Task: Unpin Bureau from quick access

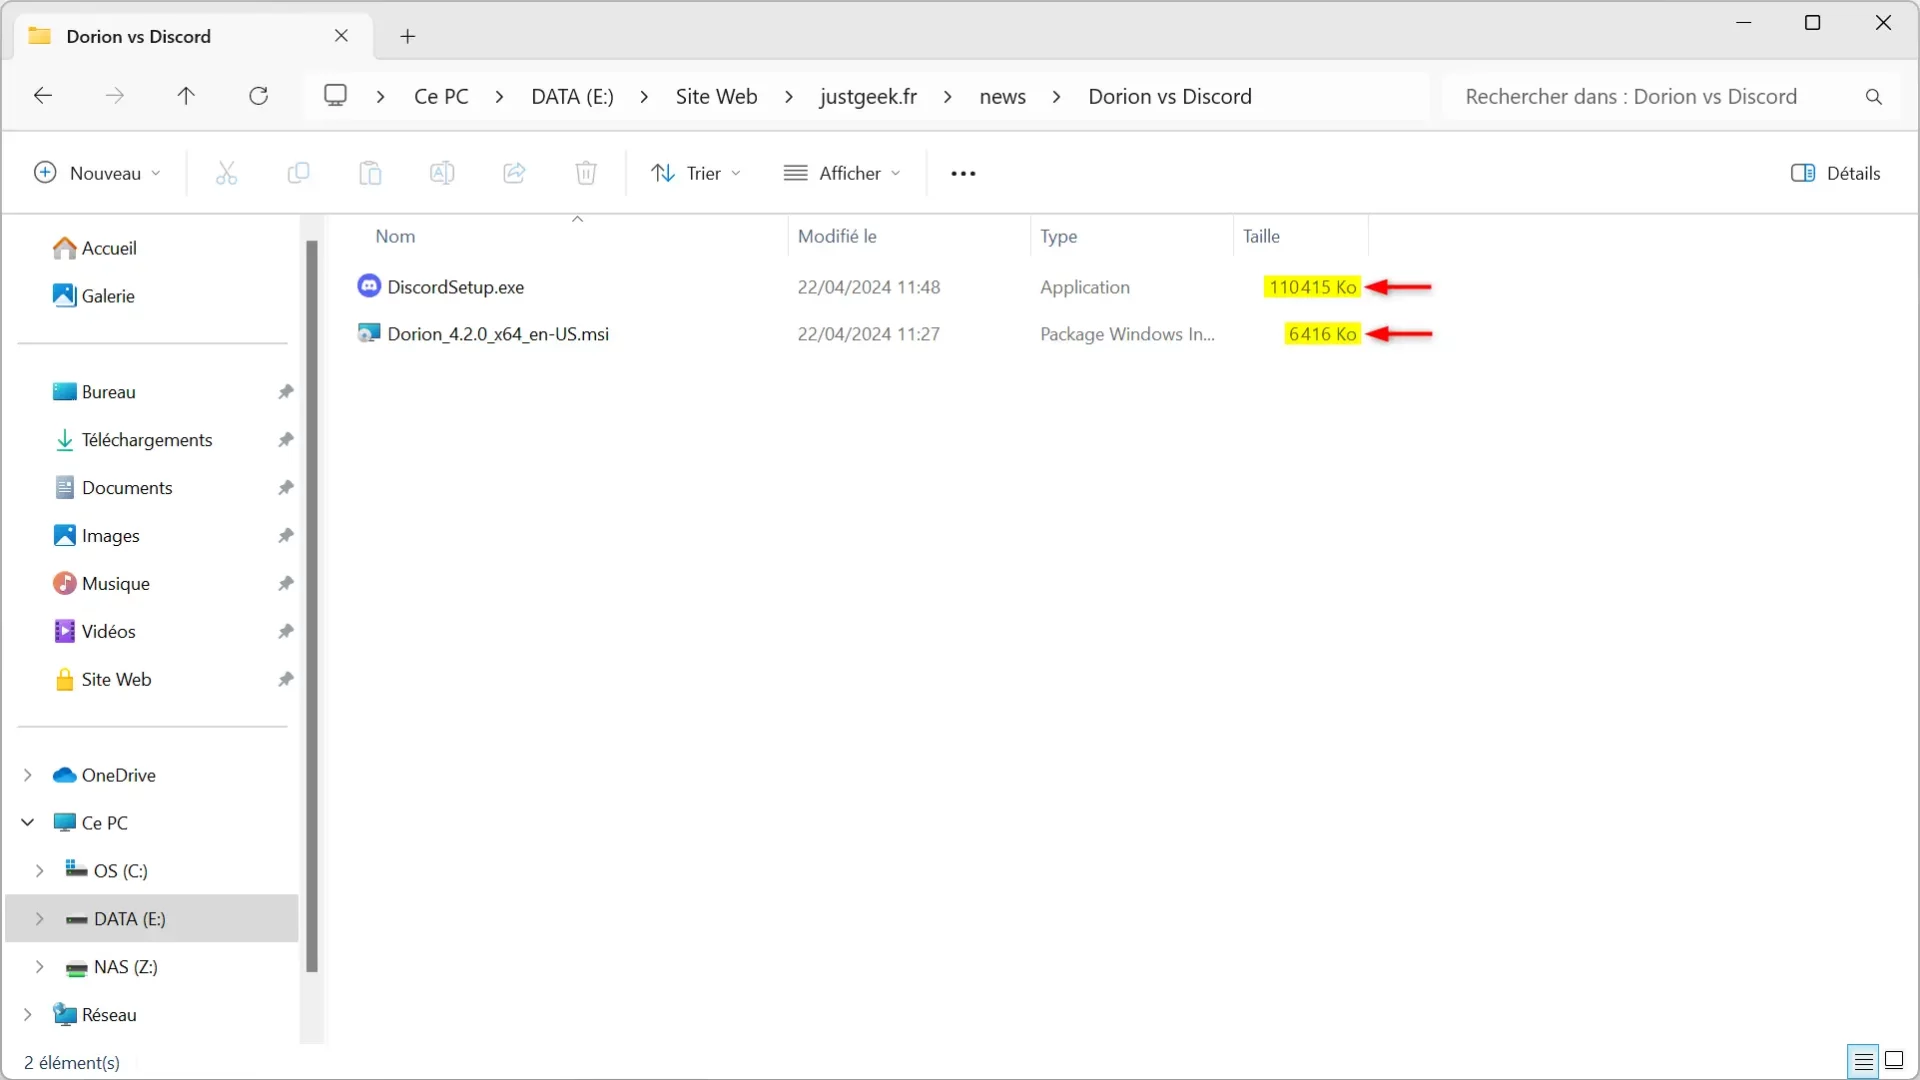Action: click(x=286, y=391)
